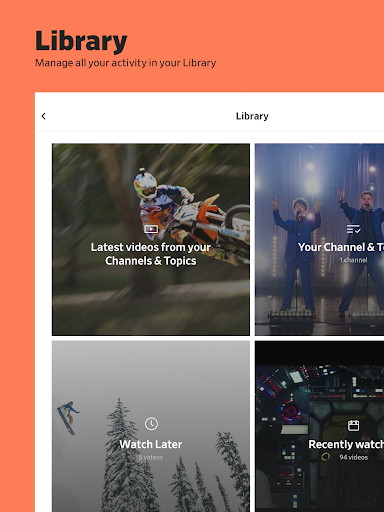
Task: Click the 5 videos count under Watch Later
Action: tap(151, 457)
